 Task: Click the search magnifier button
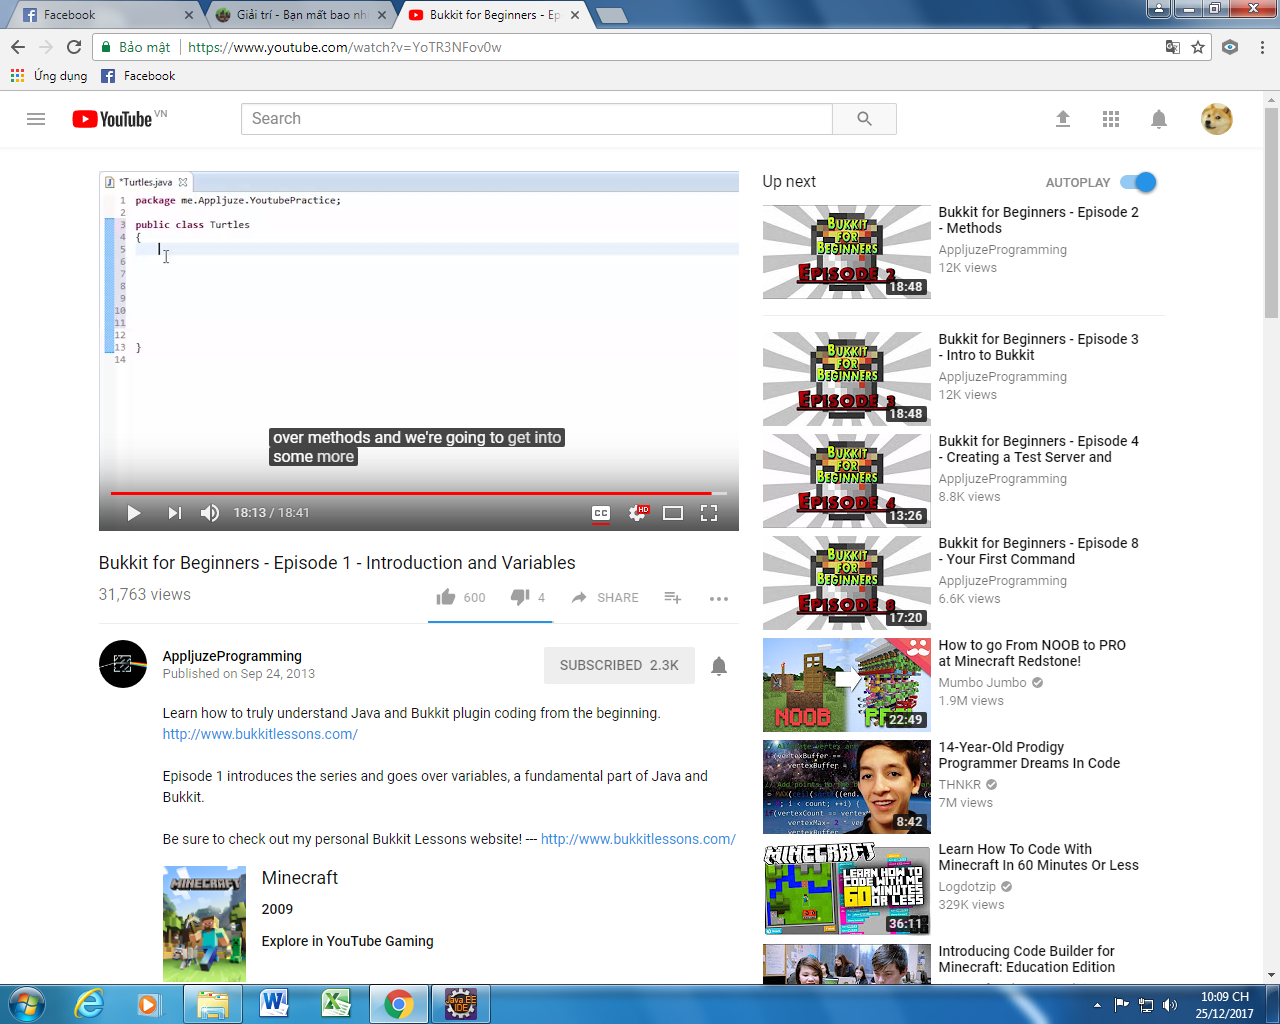[864, 119]
